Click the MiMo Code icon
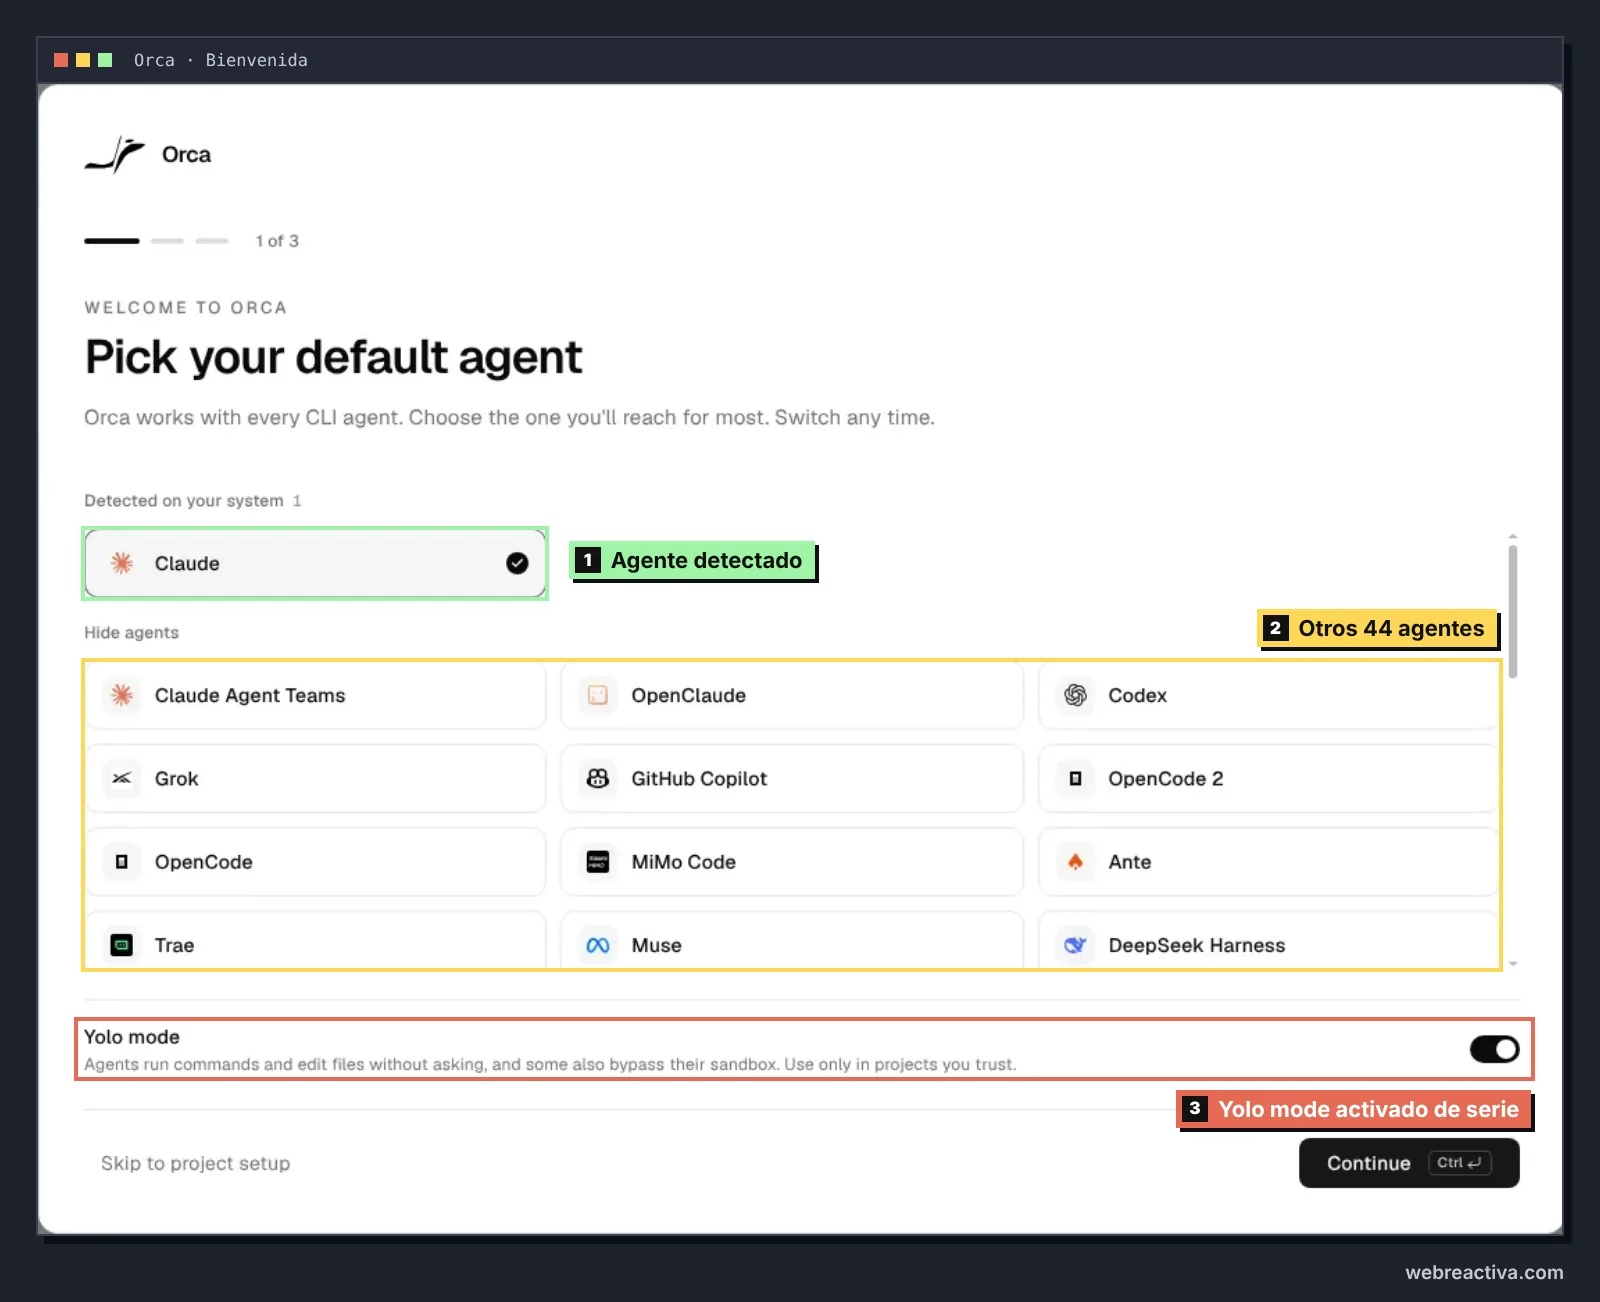 (598, 862)
